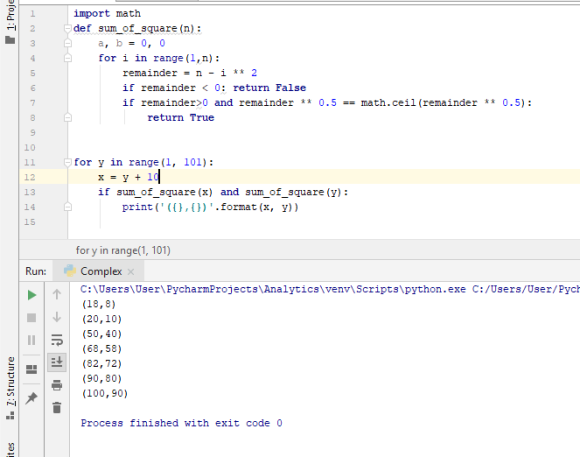Click on 'return False' in code
580x457 pixels.
[x=269, y=88]
